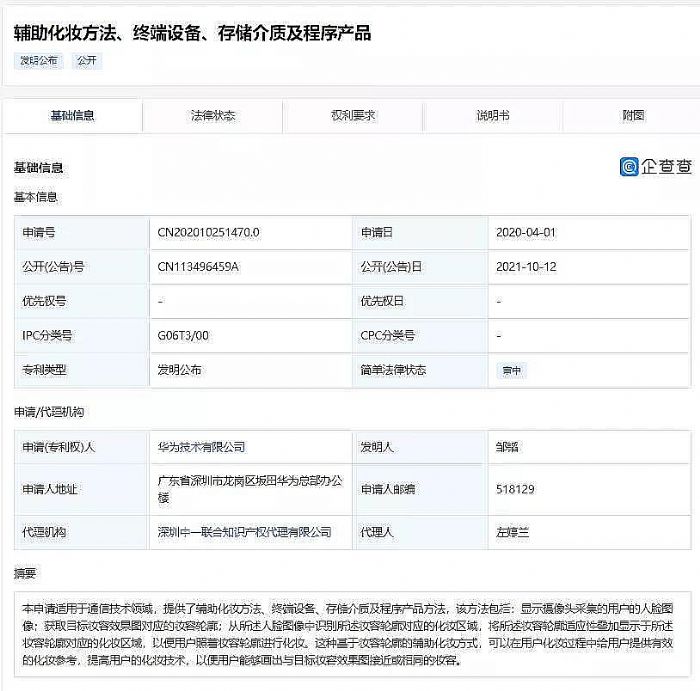
Task: Click the IPC分类号 label cell
Action: pos(82,336)
